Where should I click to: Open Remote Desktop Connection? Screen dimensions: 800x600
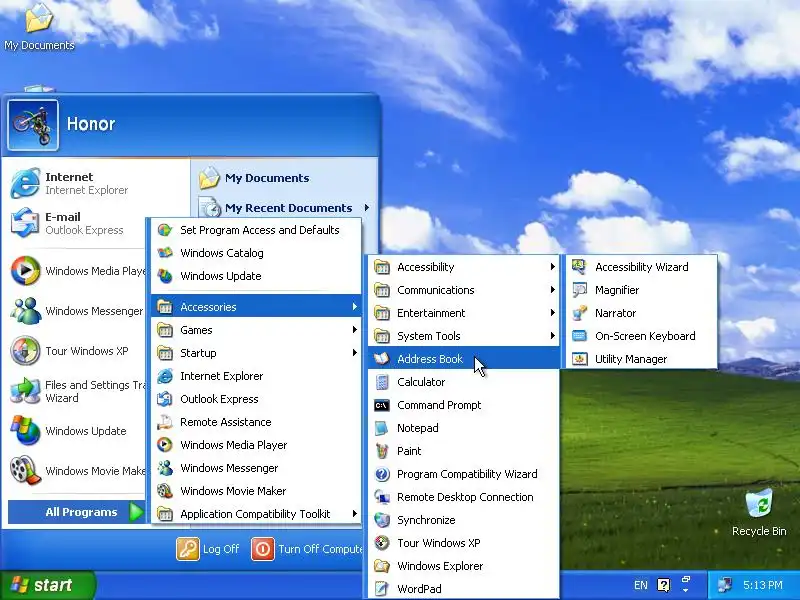[x=463, y=497]
